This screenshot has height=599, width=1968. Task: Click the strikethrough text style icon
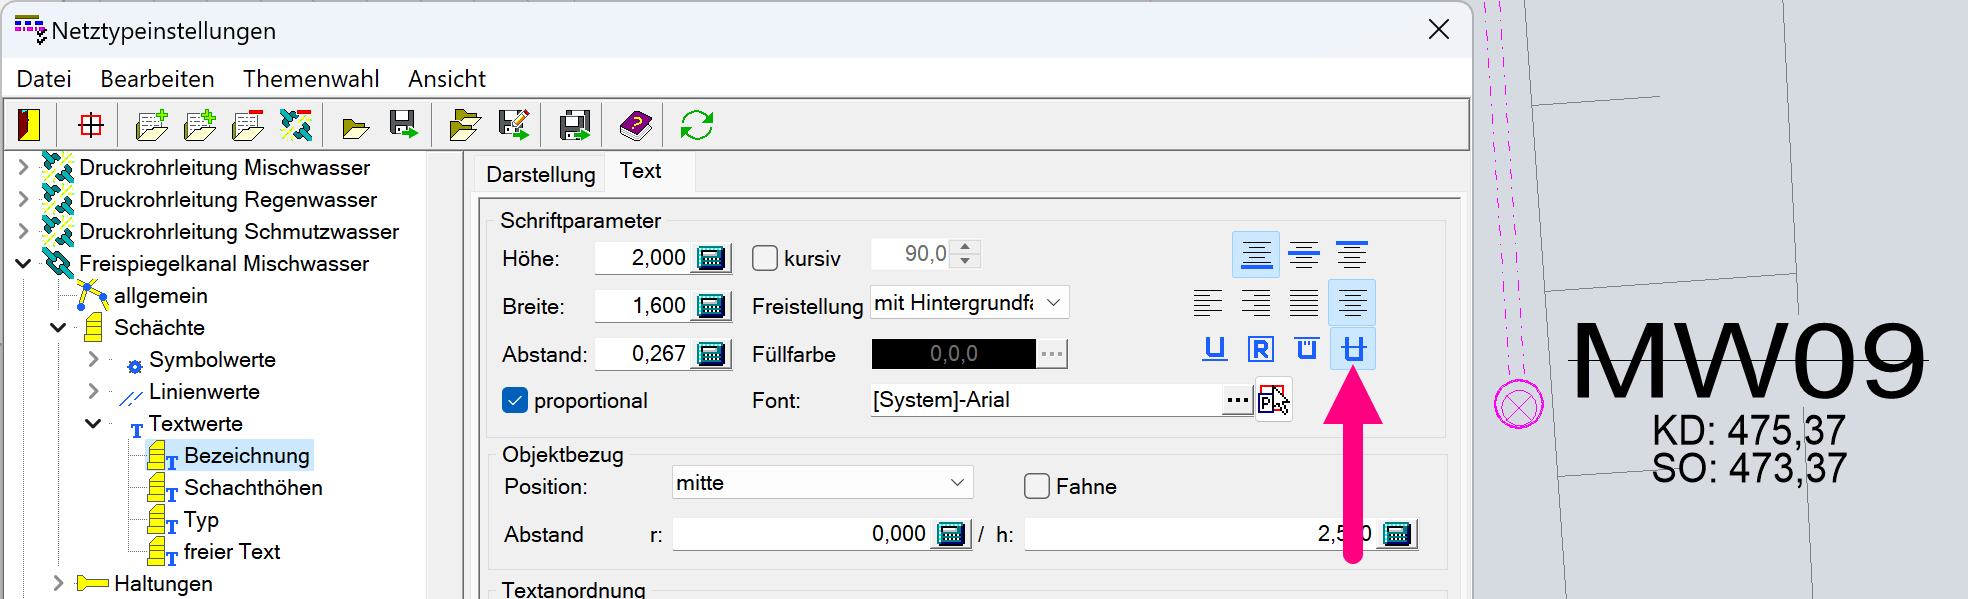[1352, 349]
